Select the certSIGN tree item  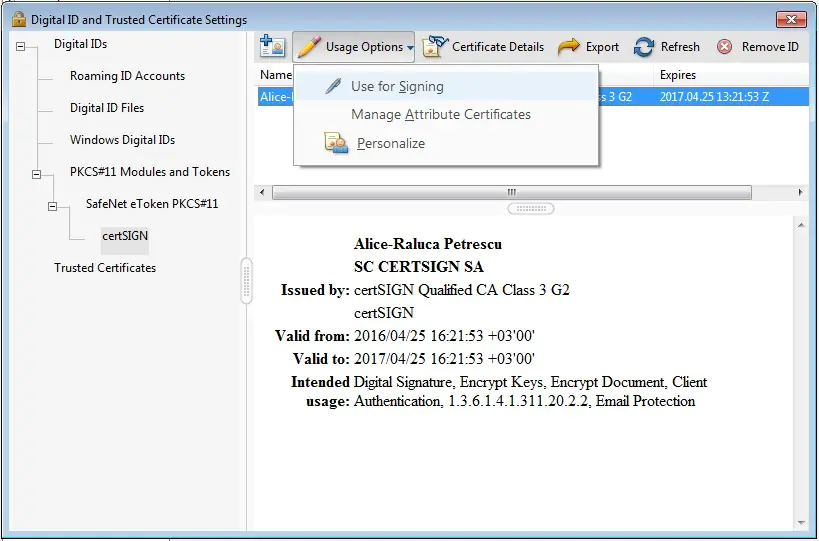coord(125,236)
